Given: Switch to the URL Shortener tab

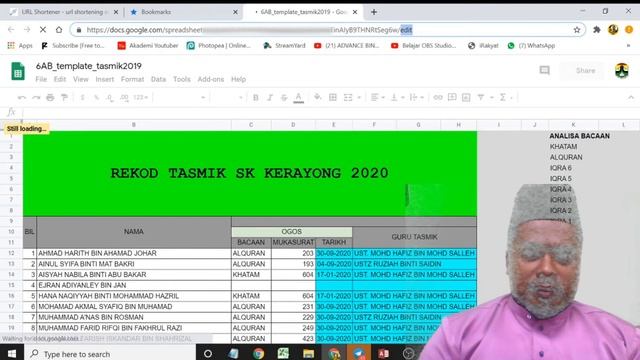Looking at the screenshot, I should 64,12.
